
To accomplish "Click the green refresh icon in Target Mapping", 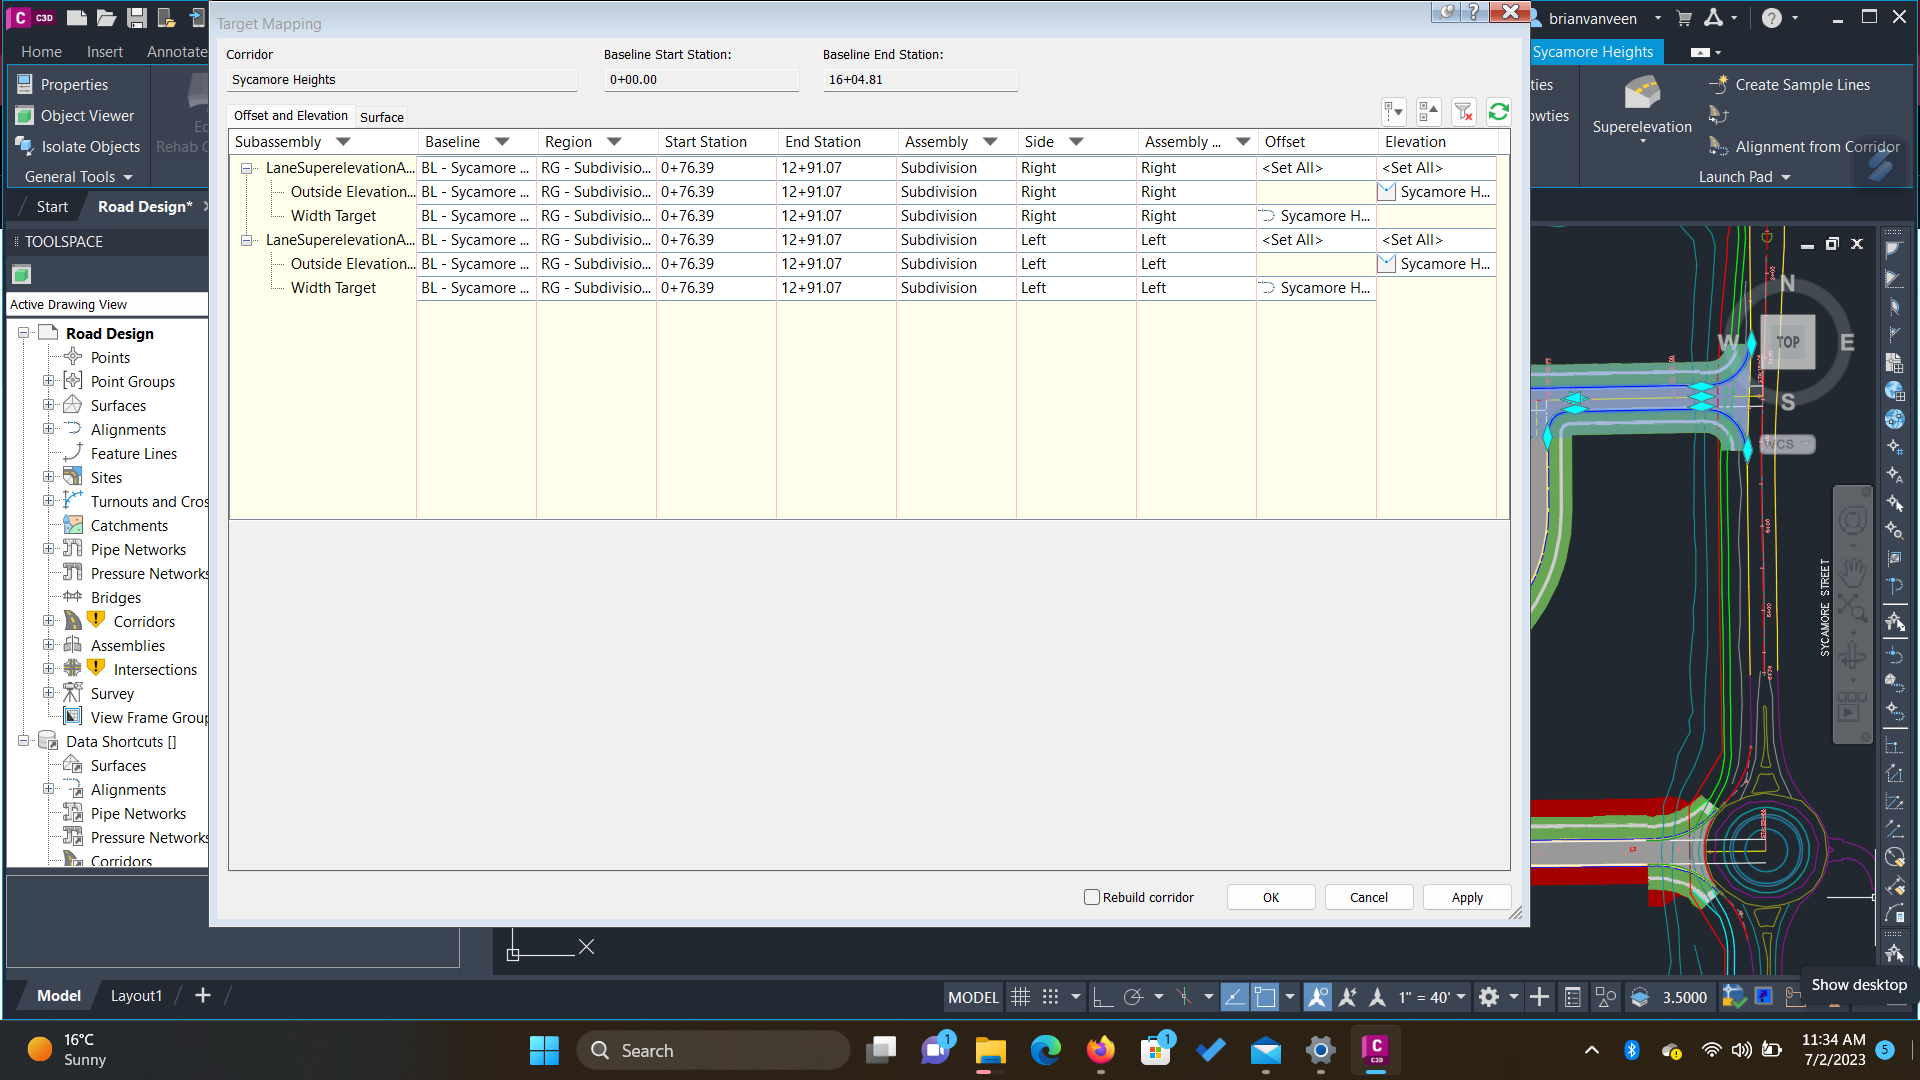I will click(x=1498, y=112).
